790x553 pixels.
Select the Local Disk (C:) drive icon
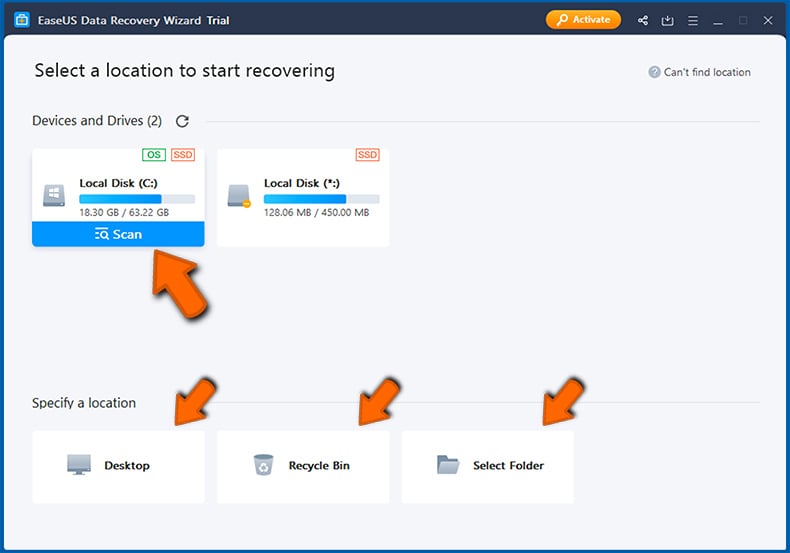click(x=54, y=195)
